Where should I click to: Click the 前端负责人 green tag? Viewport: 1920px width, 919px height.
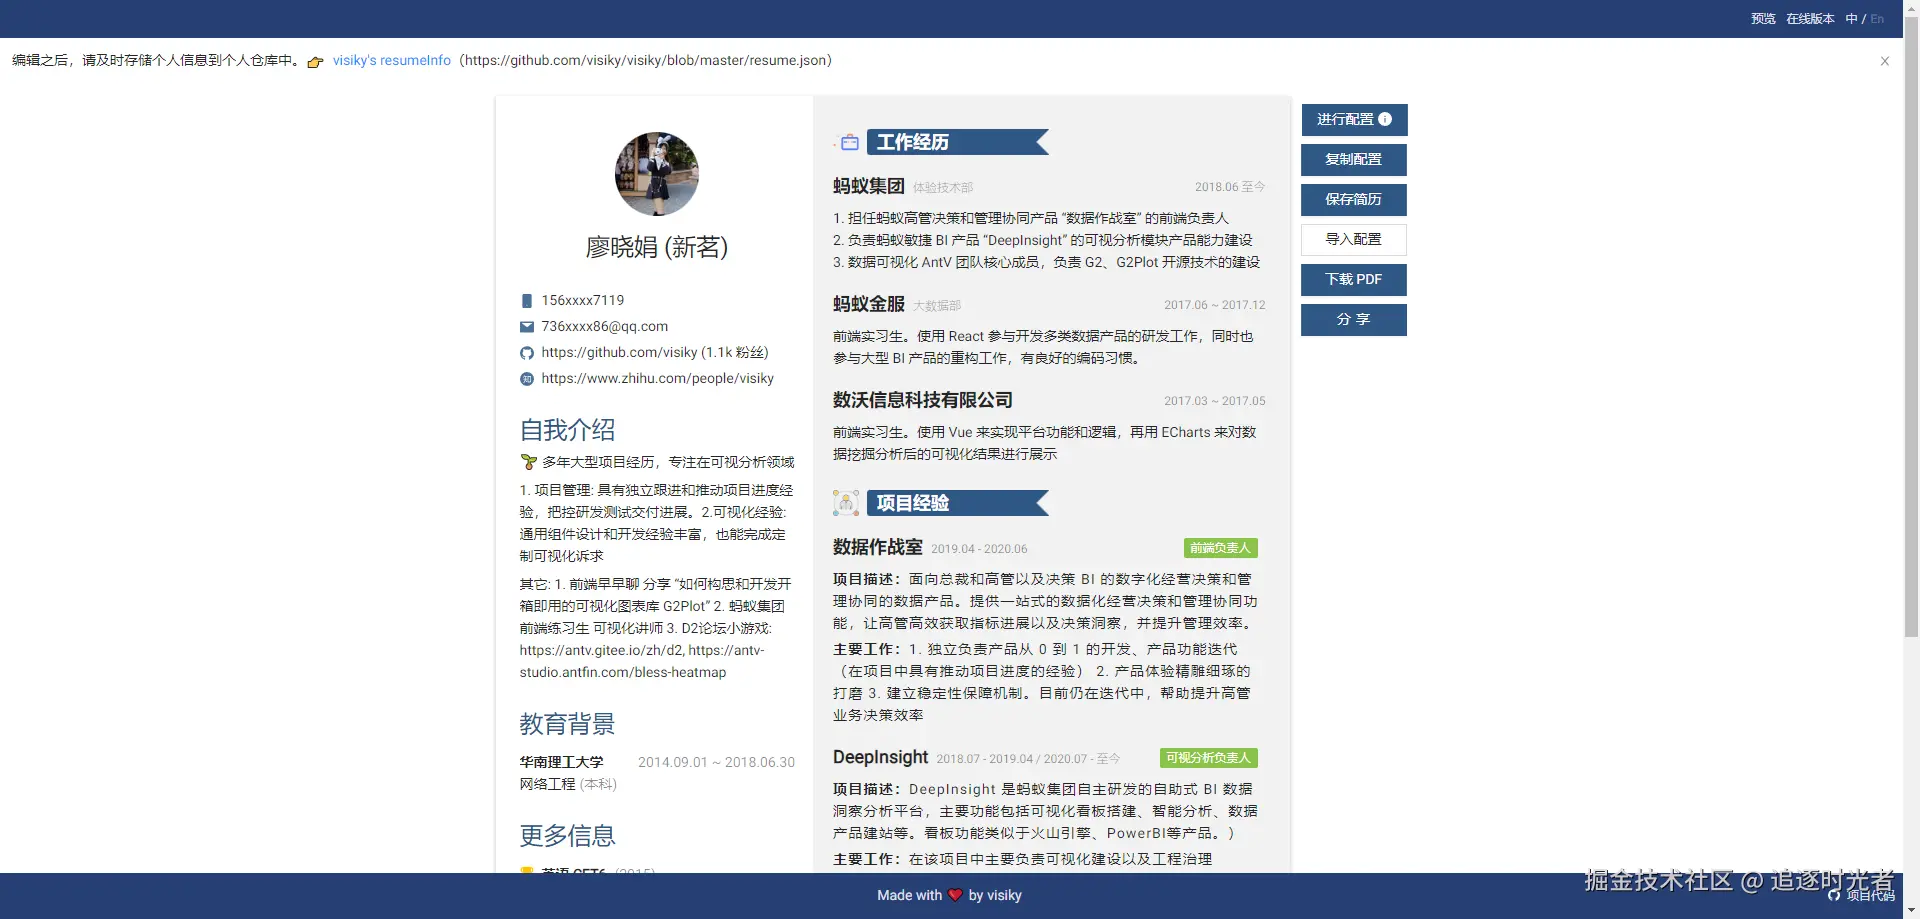pos(1220,548)
